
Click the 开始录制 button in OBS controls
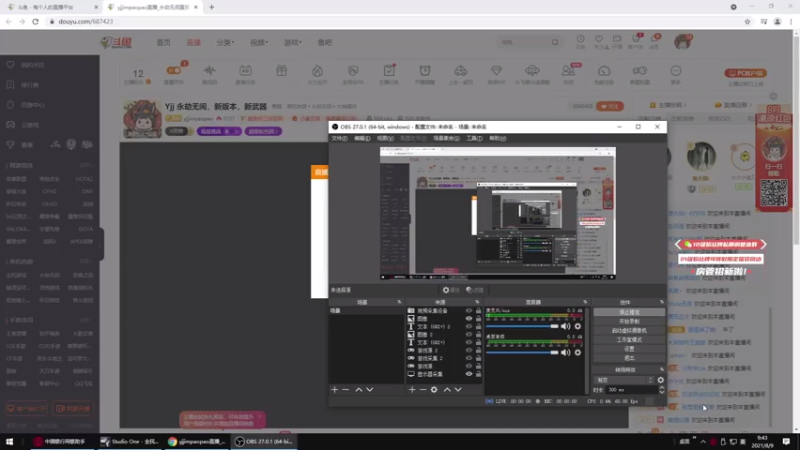pyautogui.click(x=629, y=321)
